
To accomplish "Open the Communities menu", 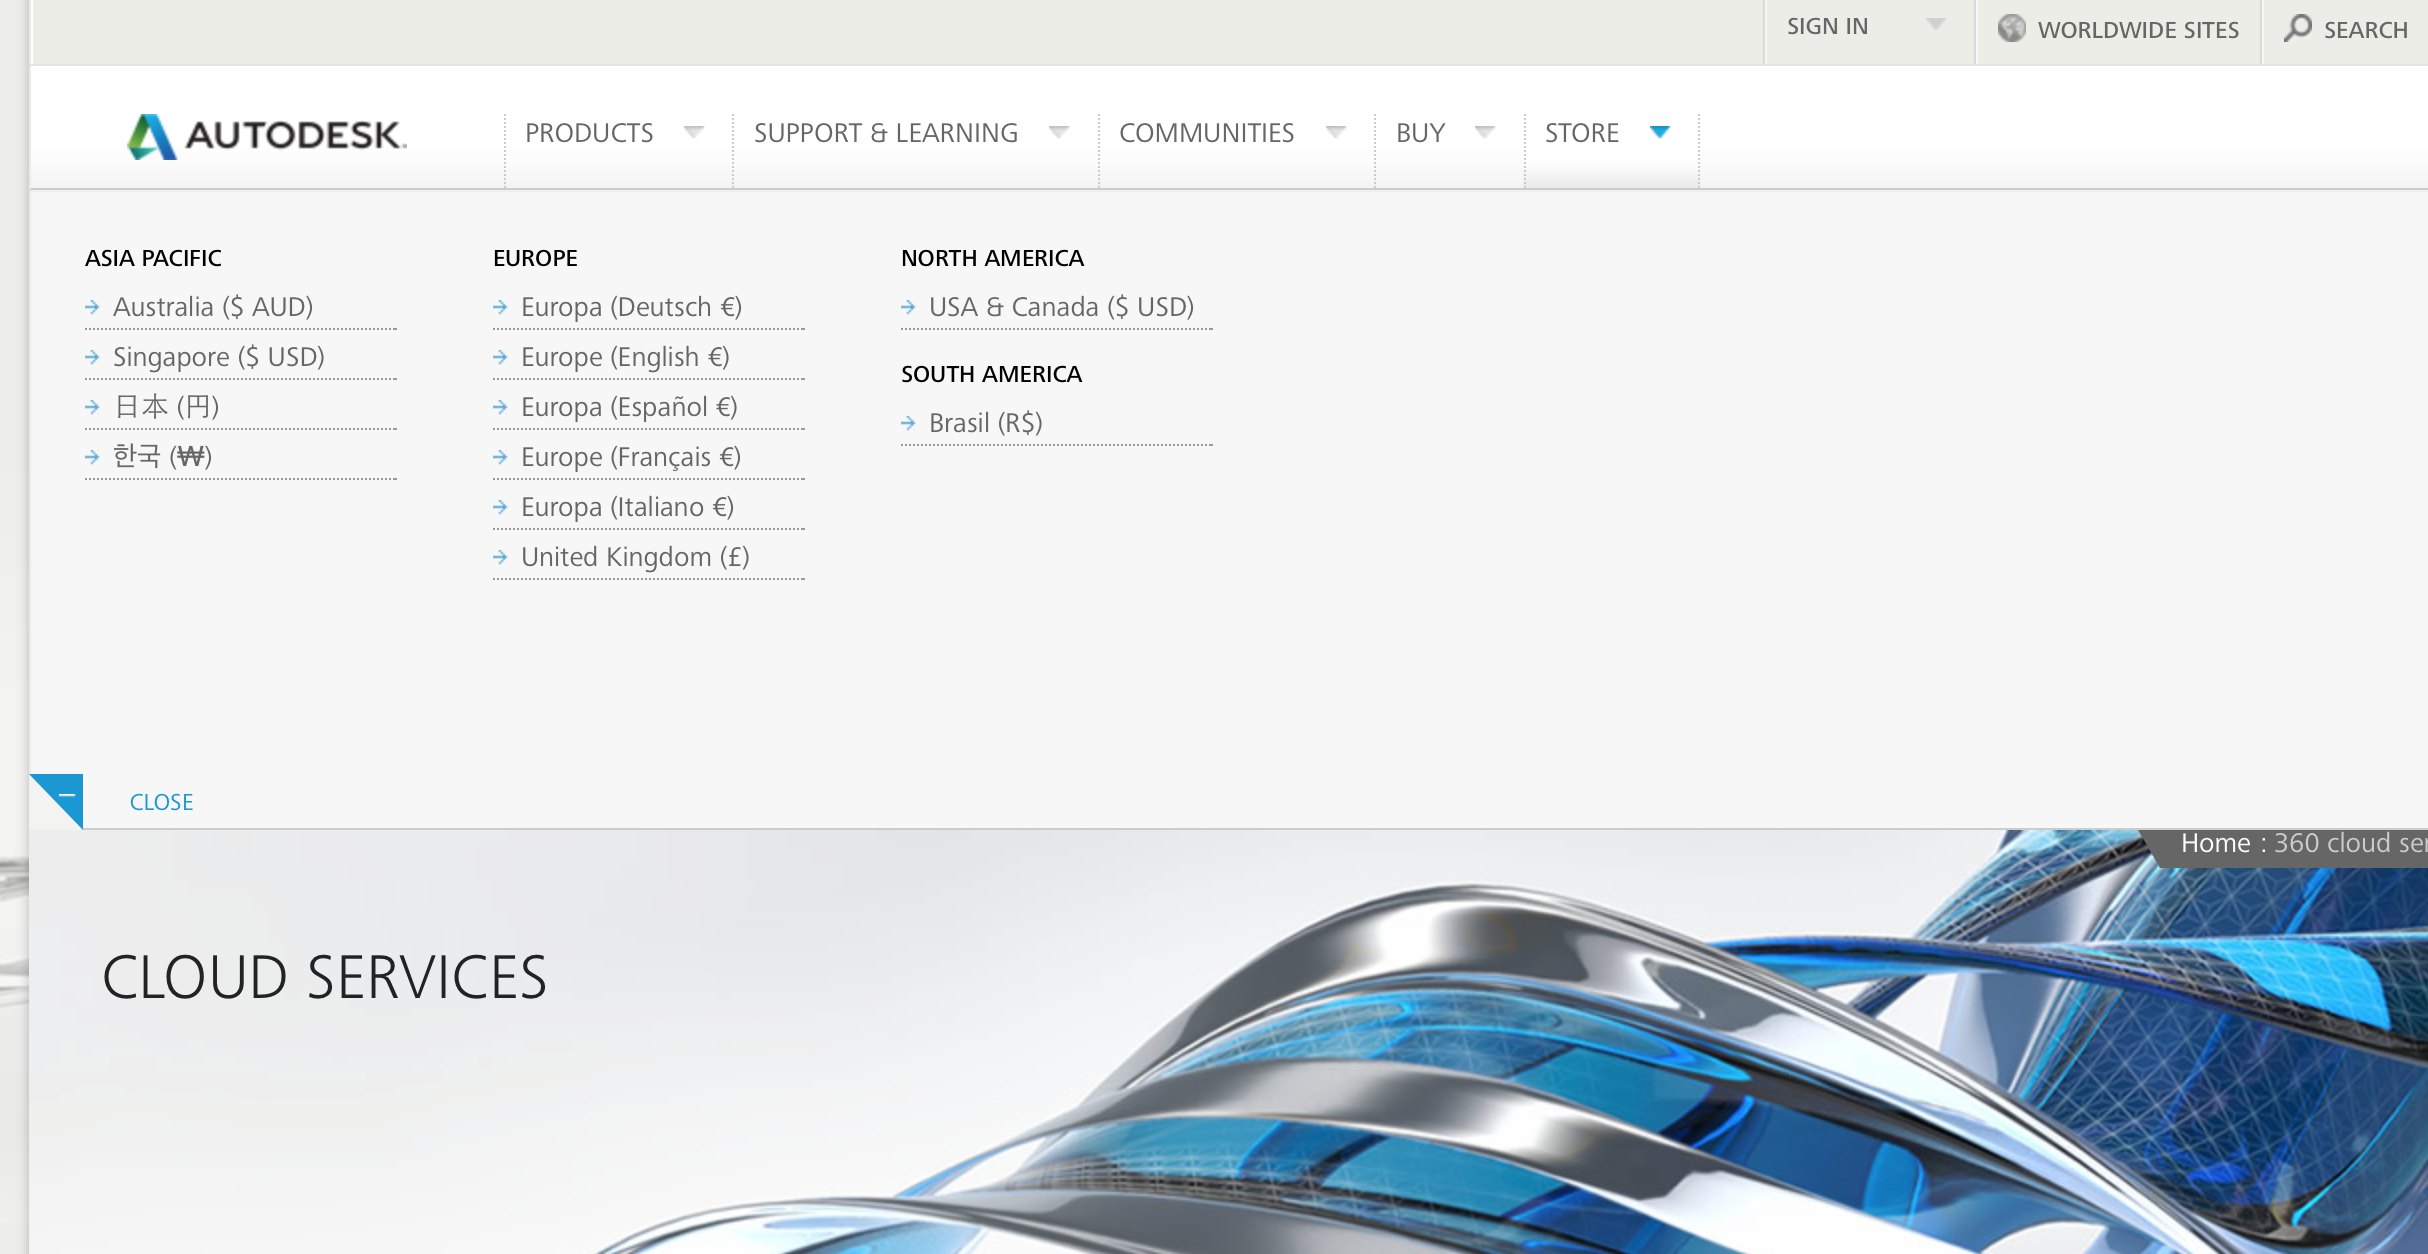I will tap(1207, 132).
